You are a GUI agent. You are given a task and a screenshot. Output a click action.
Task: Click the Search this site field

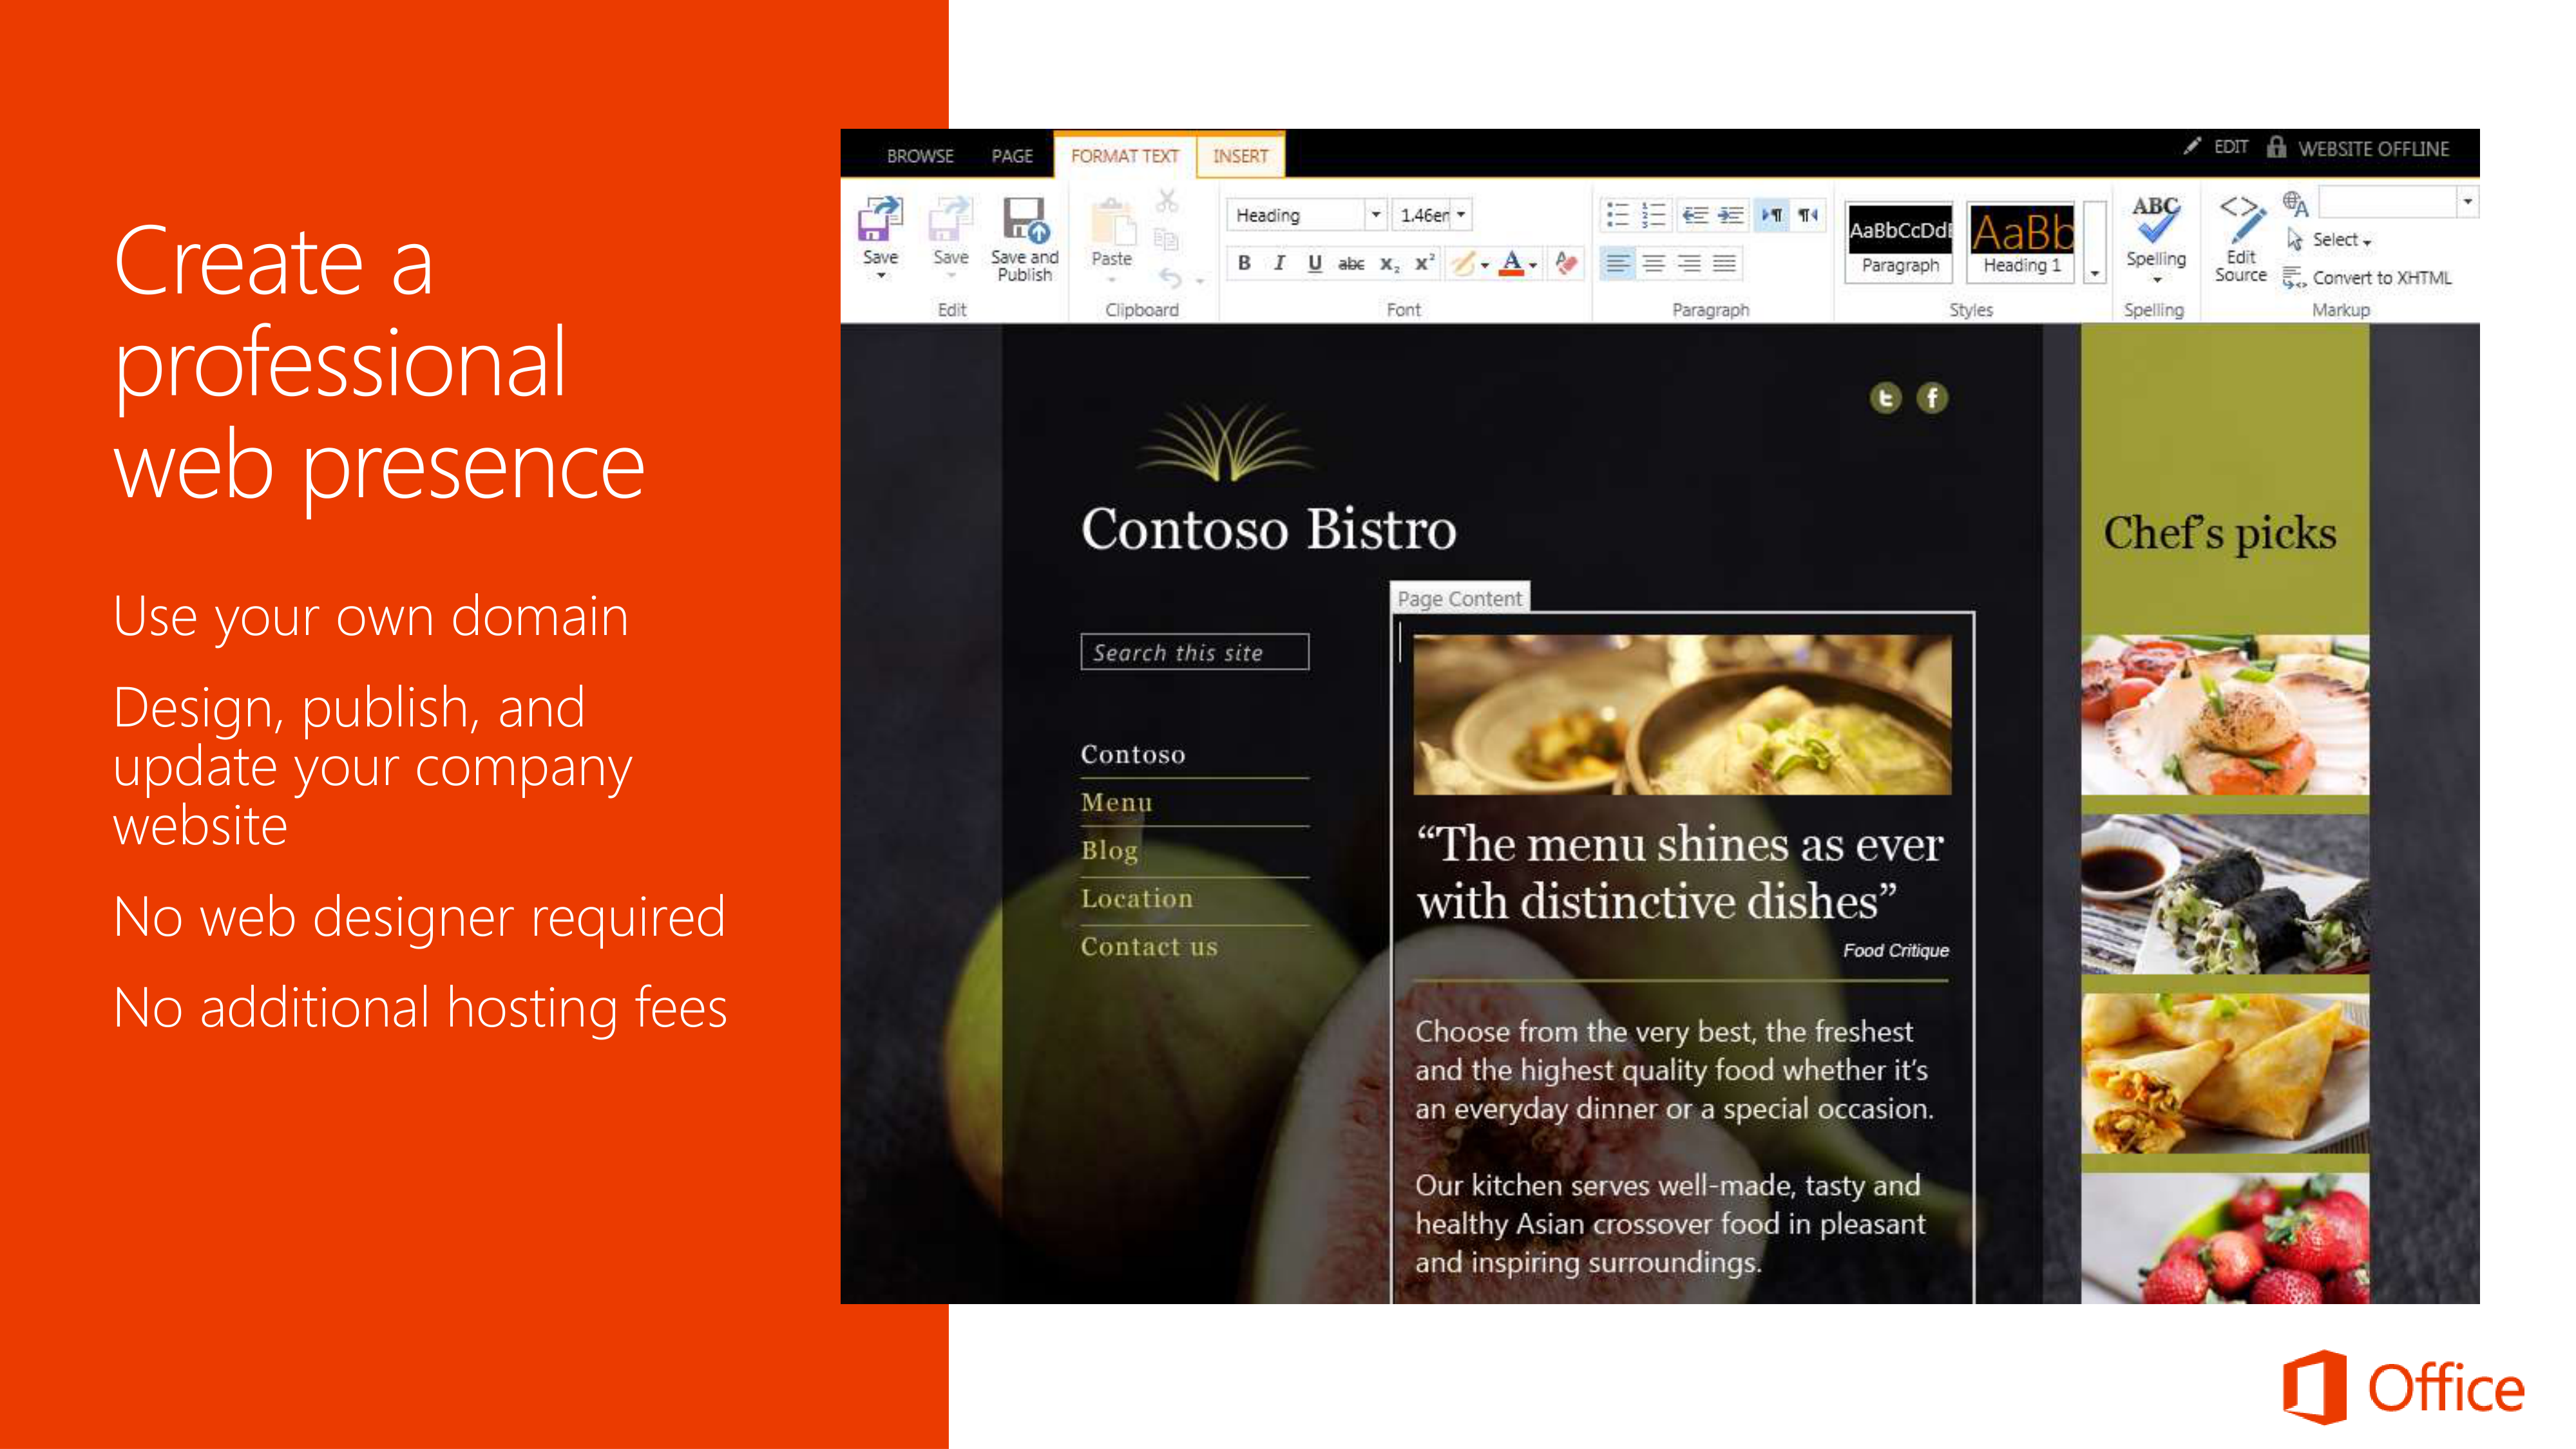tap(1194, 652)
